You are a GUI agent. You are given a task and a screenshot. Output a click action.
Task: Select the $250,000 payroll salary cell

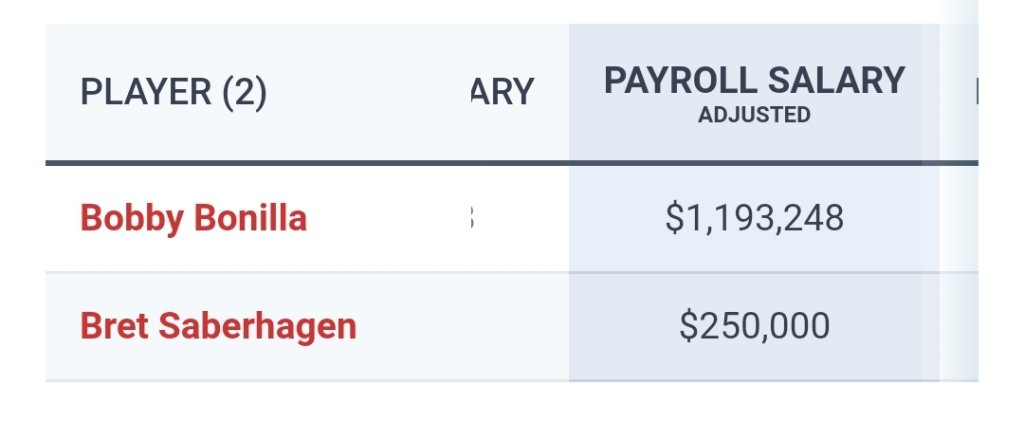pos(754,327)
